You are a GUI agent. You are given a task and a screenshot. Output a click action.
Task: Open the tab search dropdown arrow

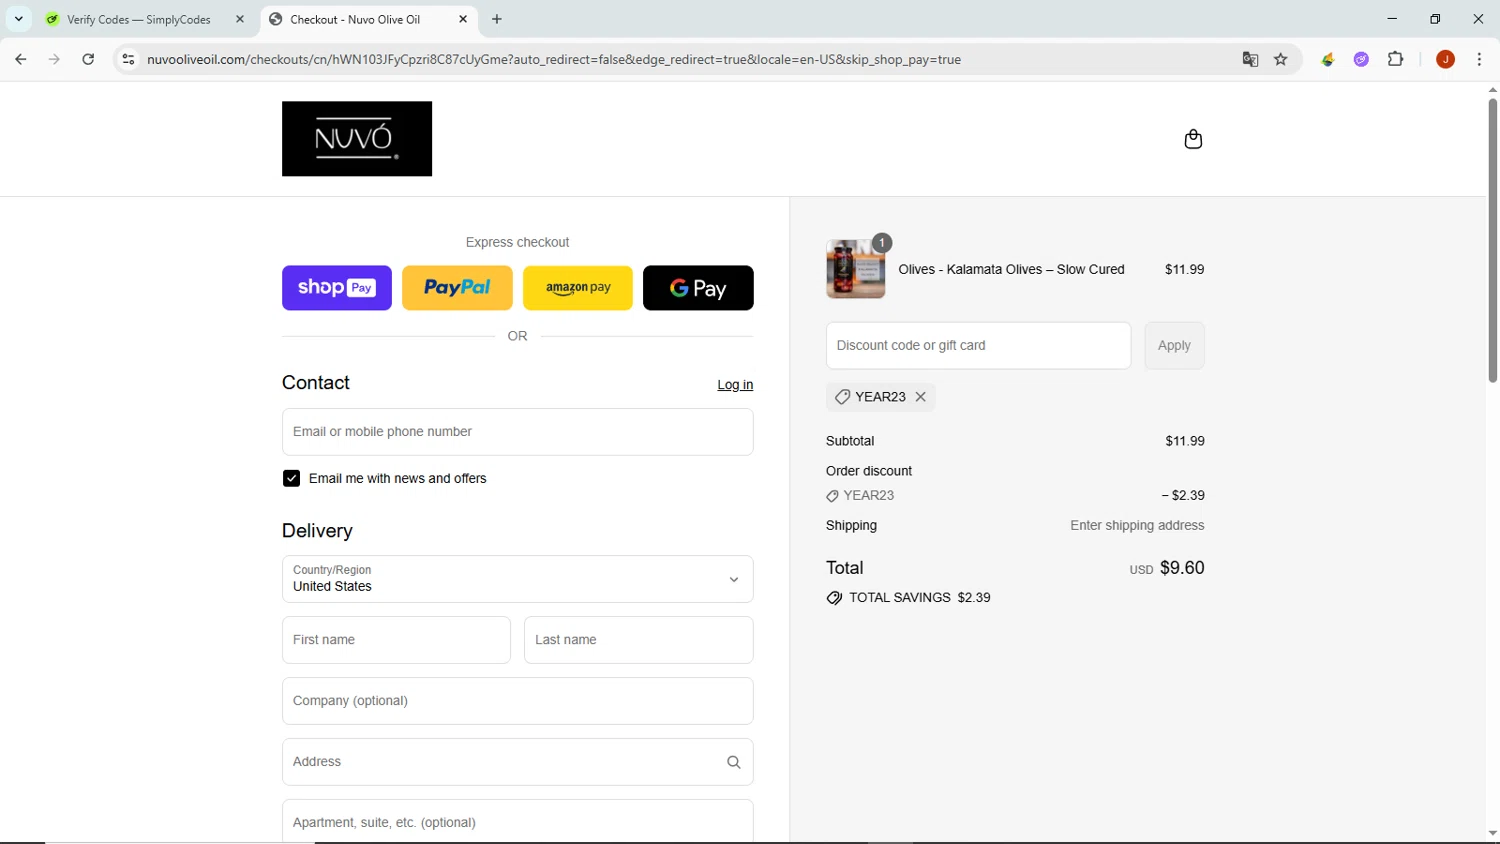tap(18, 19)
